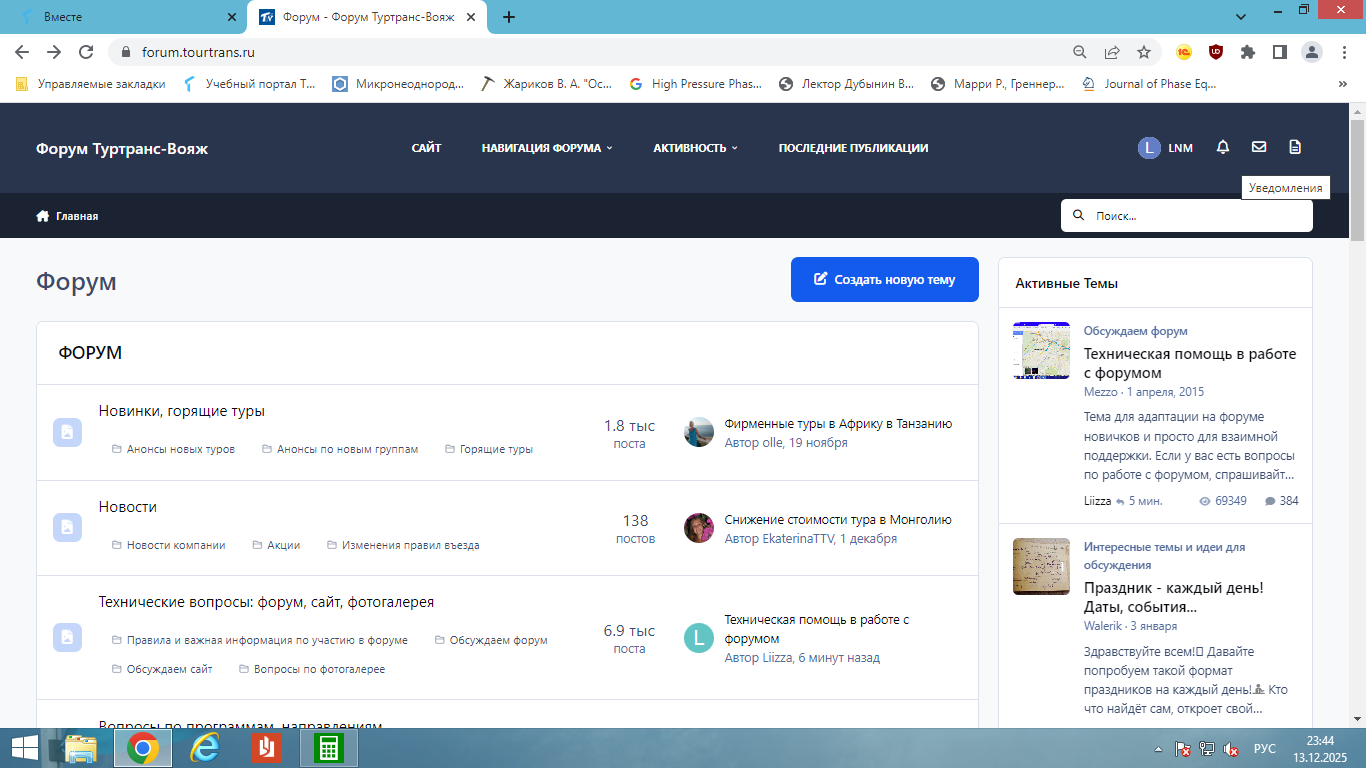
Task: Expand the Навигация форума dropdown
Action: point(546,148)
